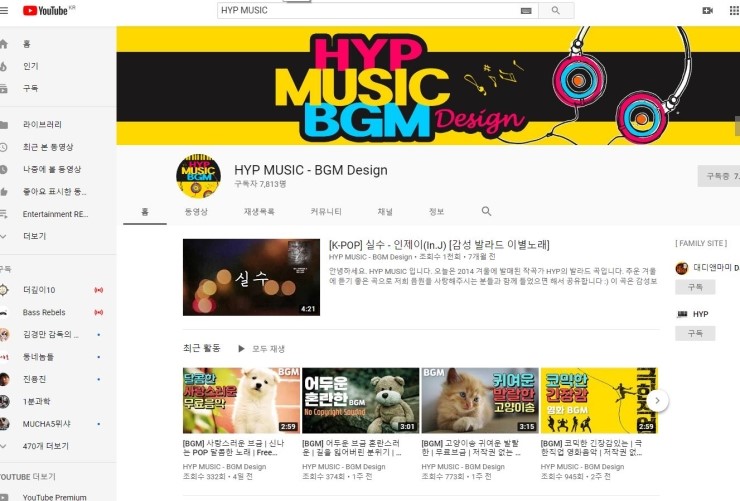Click 최근 활동 section heading
This screenshot has height=501, width=740.
202,348
